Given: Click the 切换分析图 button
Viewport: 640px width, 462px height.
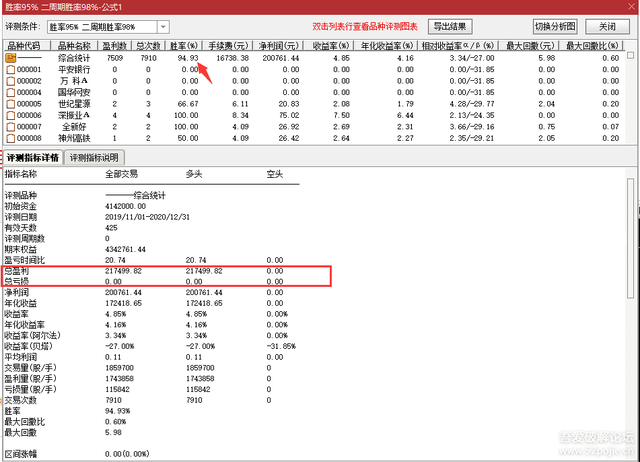Looking at the screenshot, I should click(x=555, y=27).
